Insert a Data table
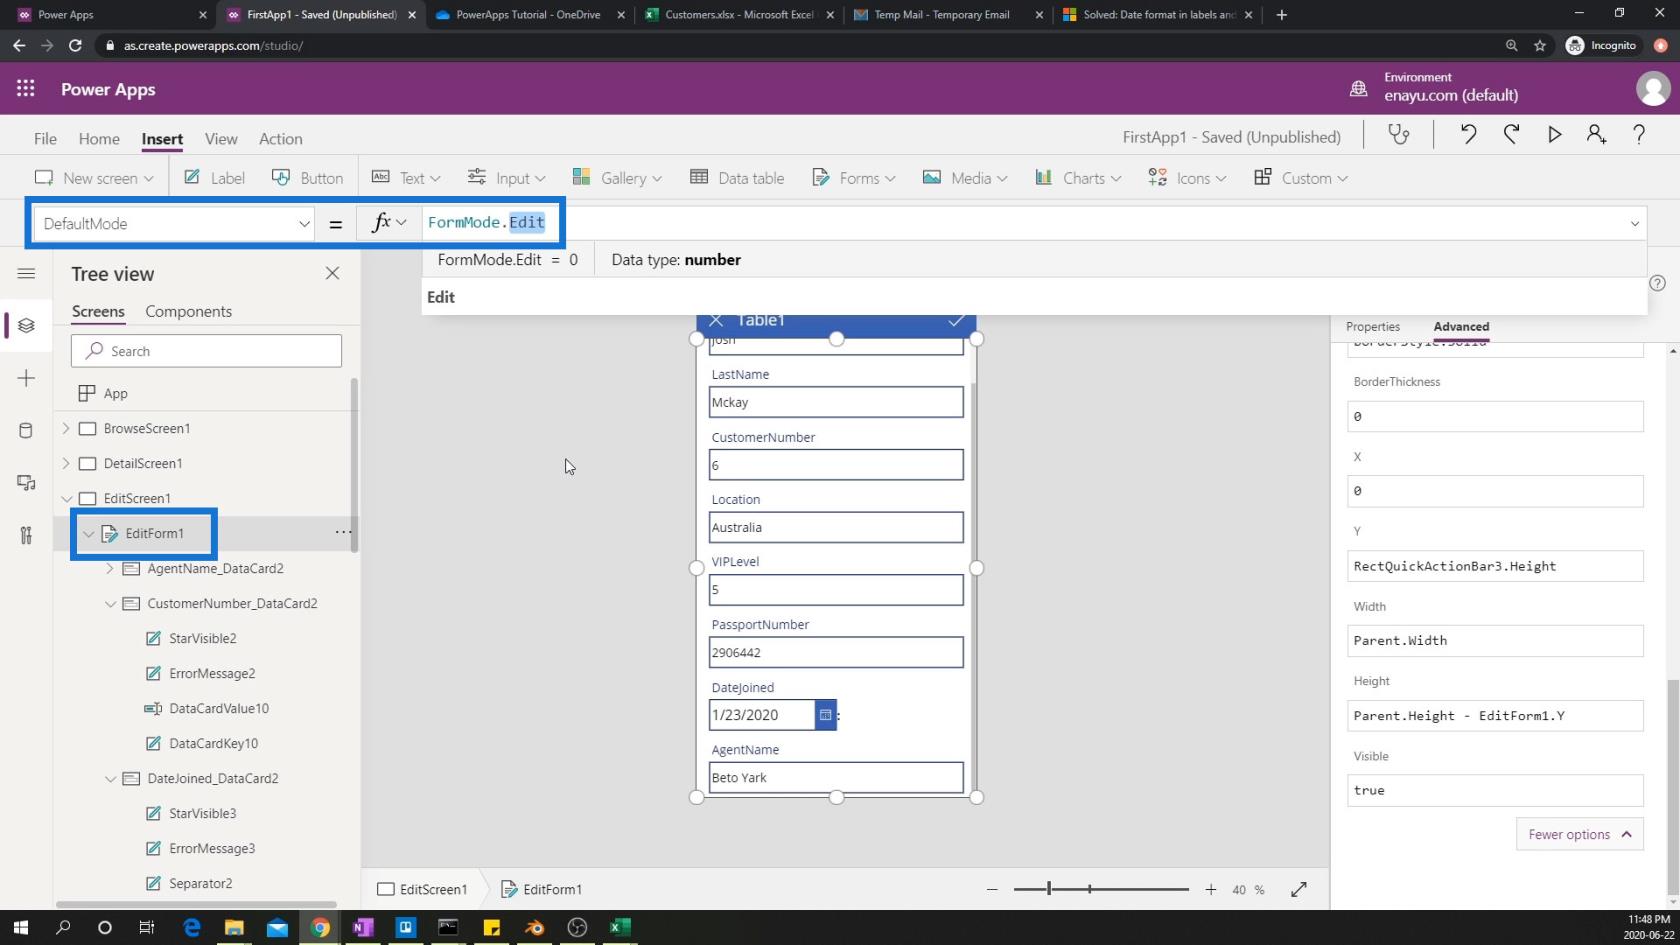This screenshot has width=1680, height=945. tap(737, 178)
